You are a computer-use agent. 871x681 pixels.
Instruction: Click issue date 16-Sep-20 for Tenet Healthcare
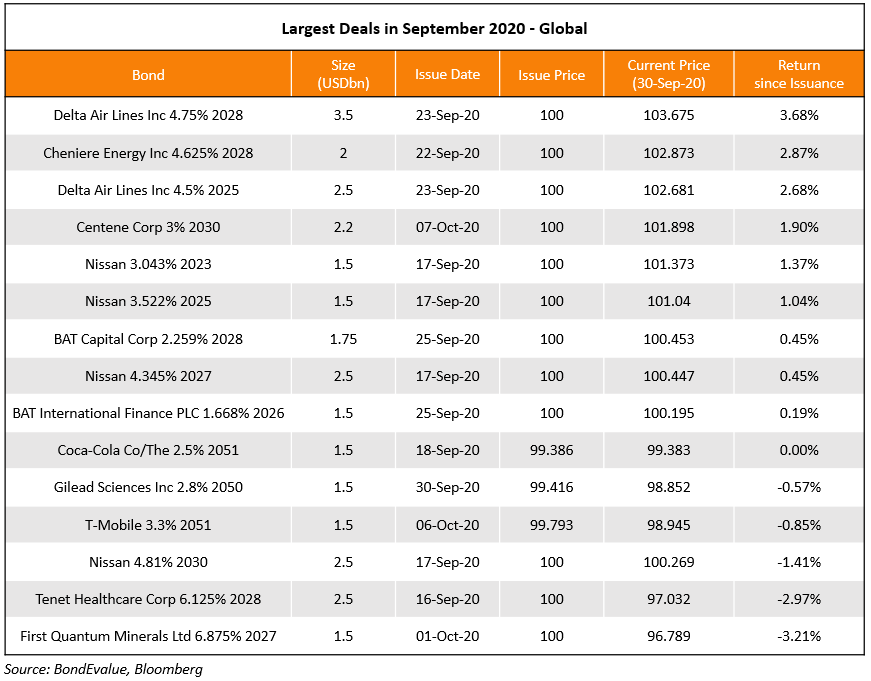click(x=447, y=599)
